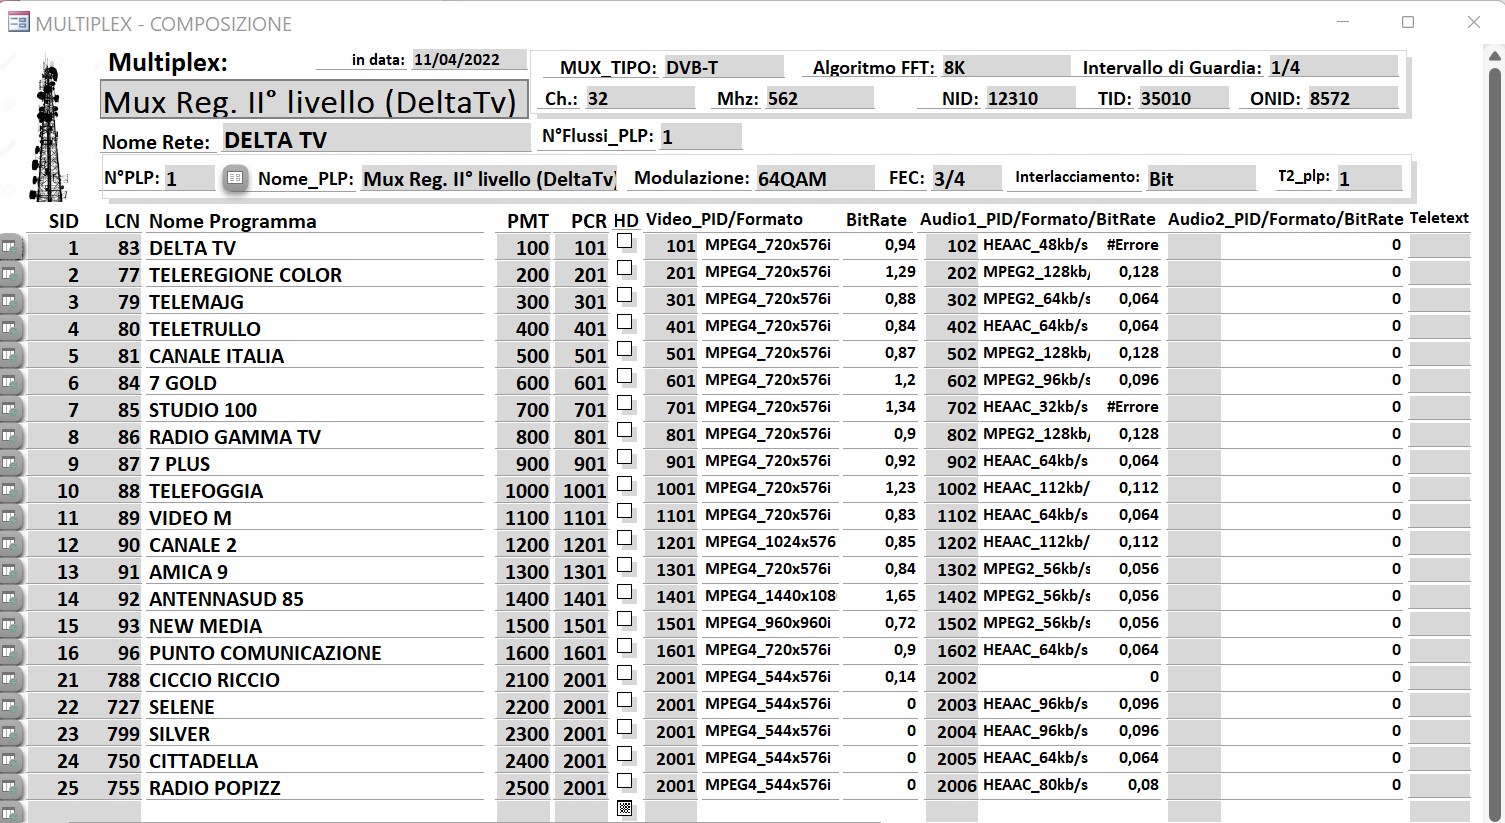Select PMT value 2400 for CITTADELLA
This screenshot has width=1505, height=823.
click(x=526, y=760)
